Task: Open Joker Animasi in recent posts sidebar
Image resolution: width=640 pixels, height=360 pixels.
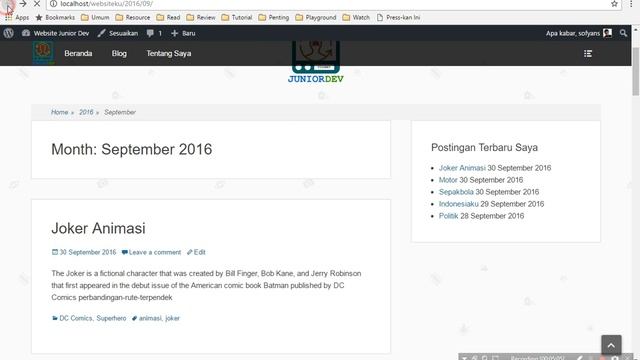Action: point(462,168)
